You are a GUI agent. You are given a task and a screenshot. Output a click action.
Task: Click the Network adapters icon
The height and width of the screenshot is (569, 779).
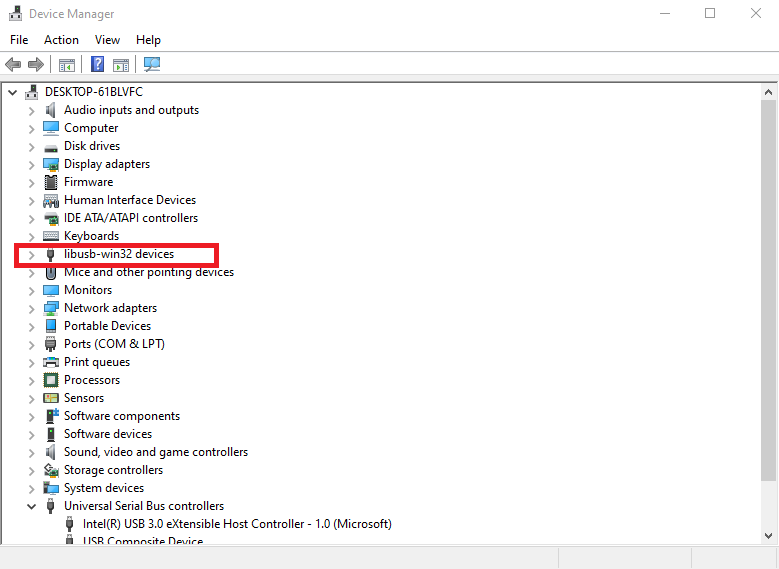51,308
